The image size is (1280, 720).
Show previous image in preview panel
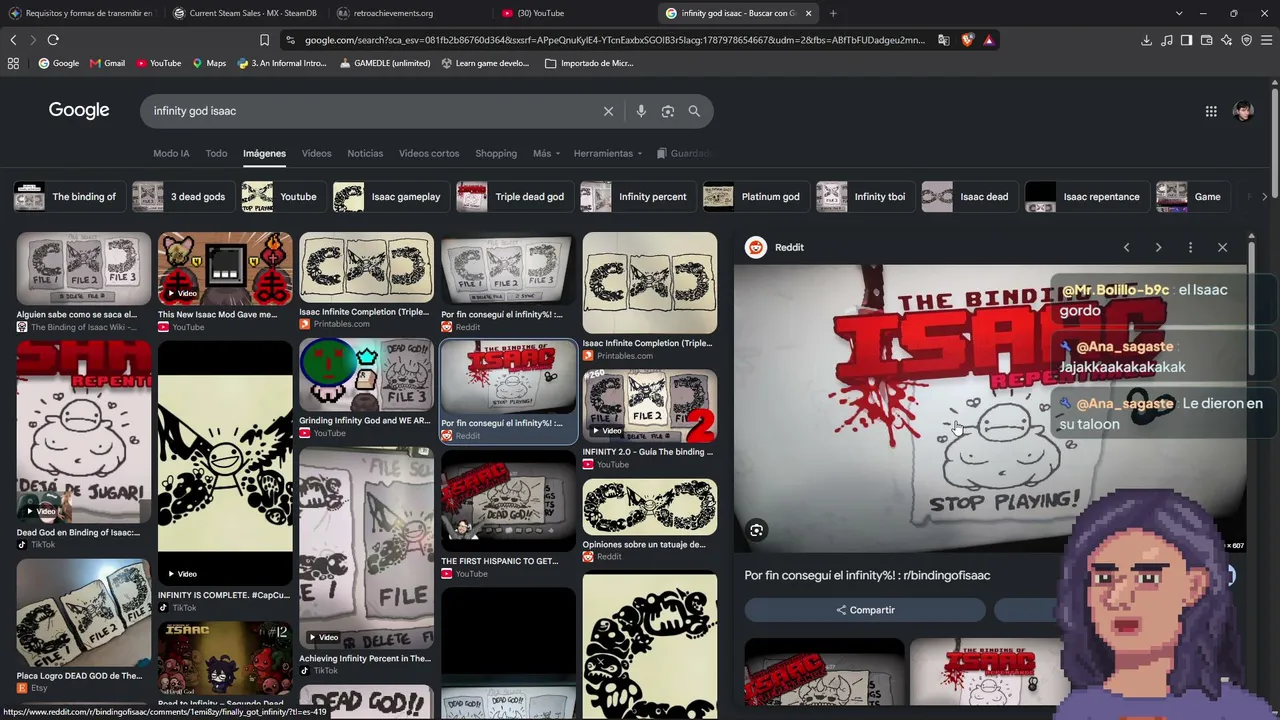click(1126, 247)
